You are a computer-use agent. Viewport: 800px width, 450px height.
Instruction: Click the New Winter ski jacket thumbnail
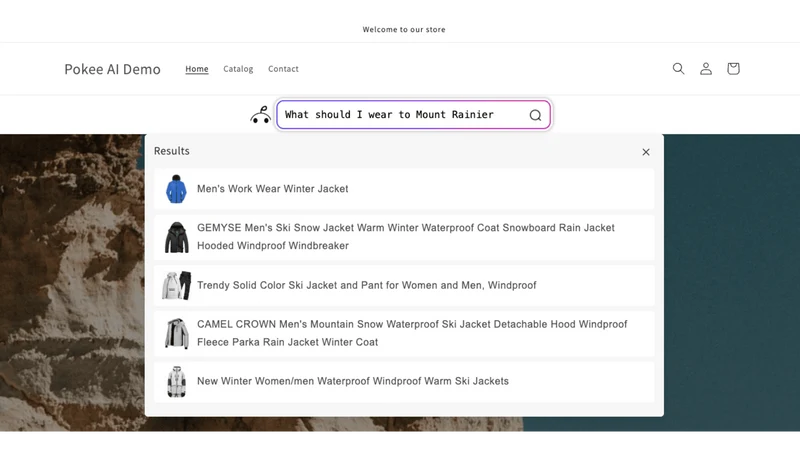click(177, 382)
